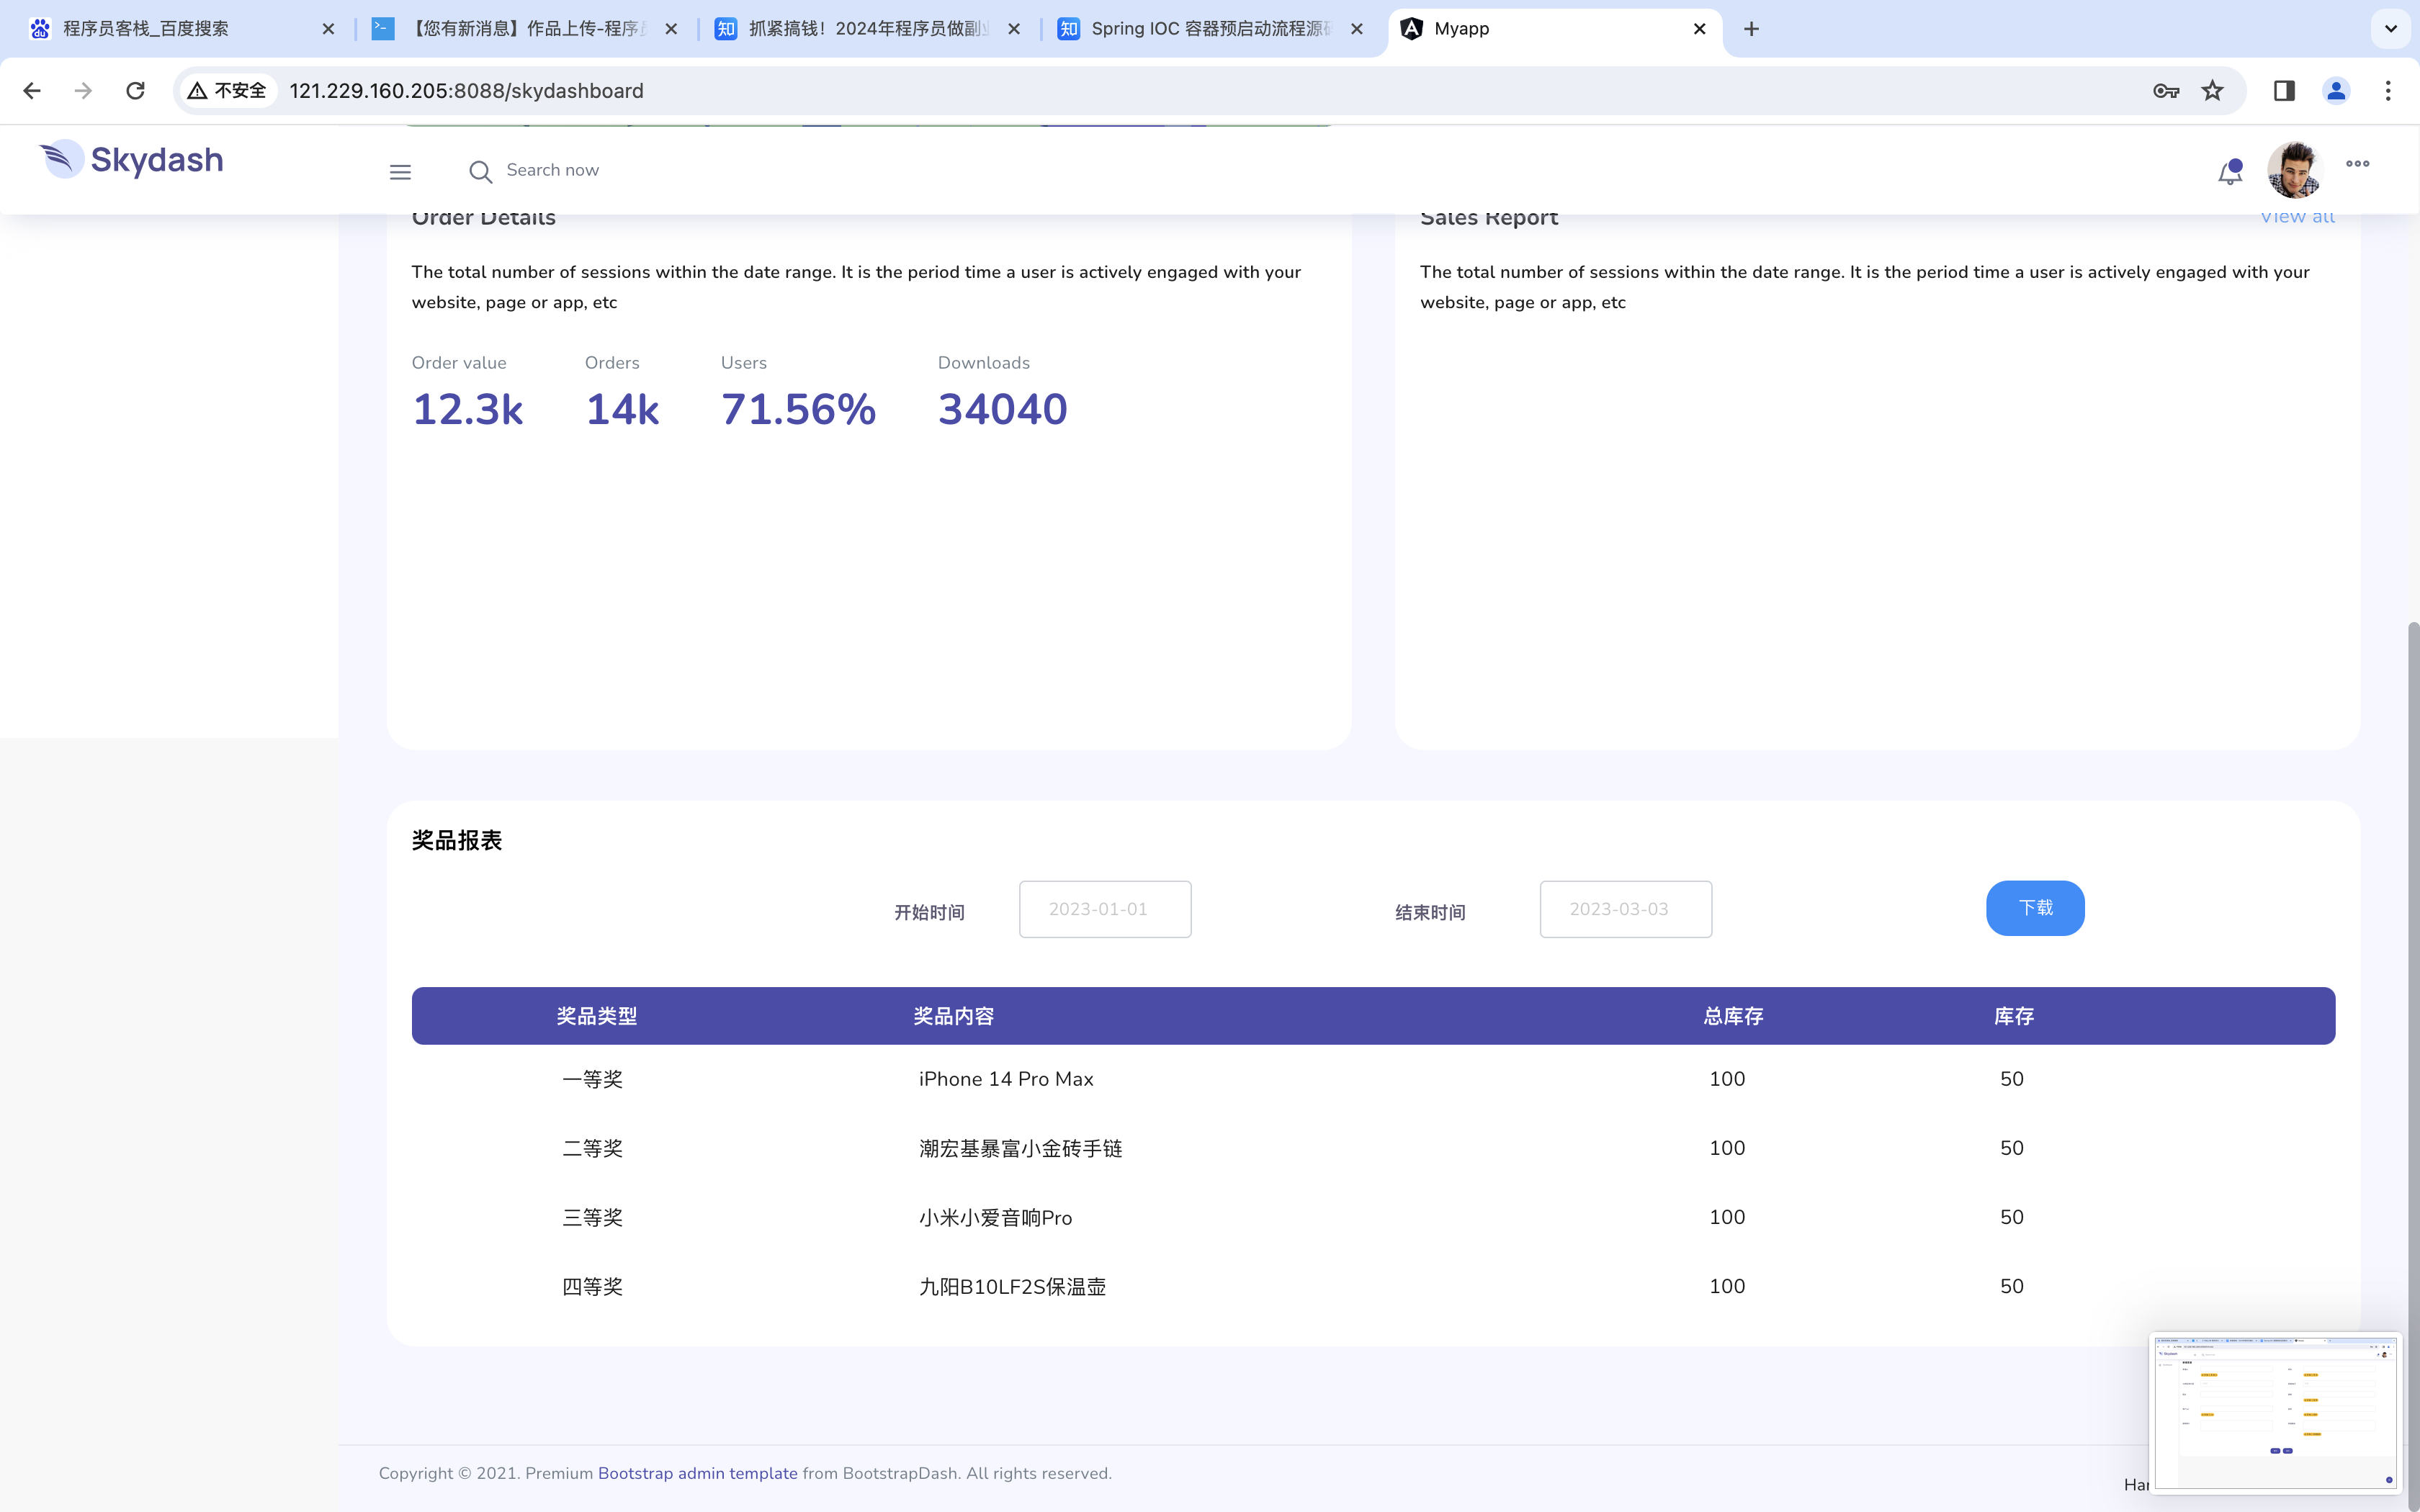The image size is (2420, 1512).
Task: Expand the tab search dropdown
Action: click(x=2391, y=29)
